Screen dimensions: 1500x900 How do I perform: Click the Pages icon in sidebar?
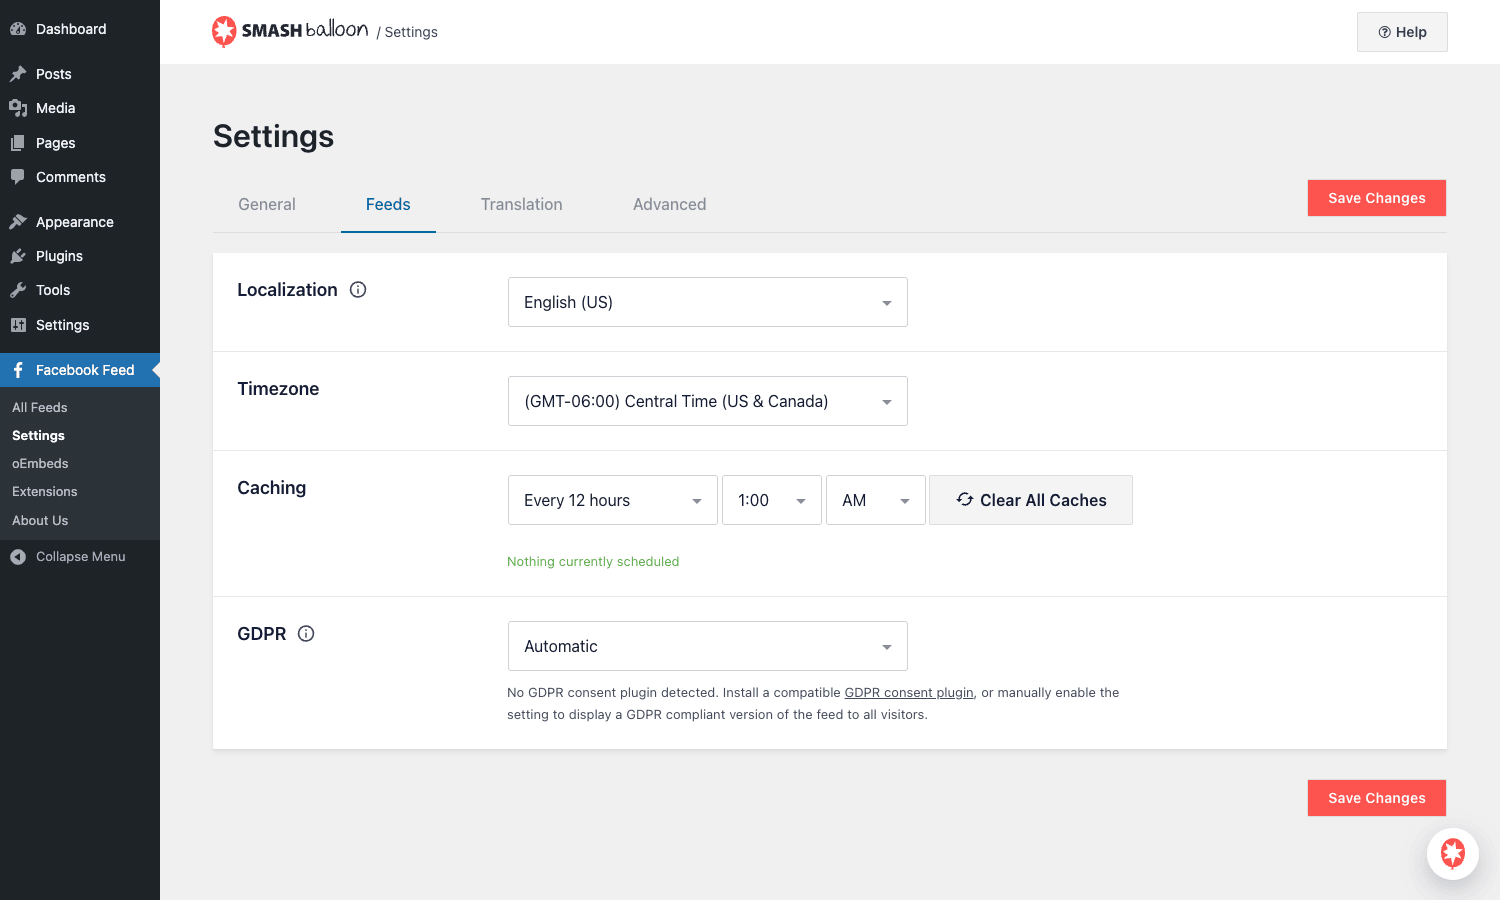18,143
